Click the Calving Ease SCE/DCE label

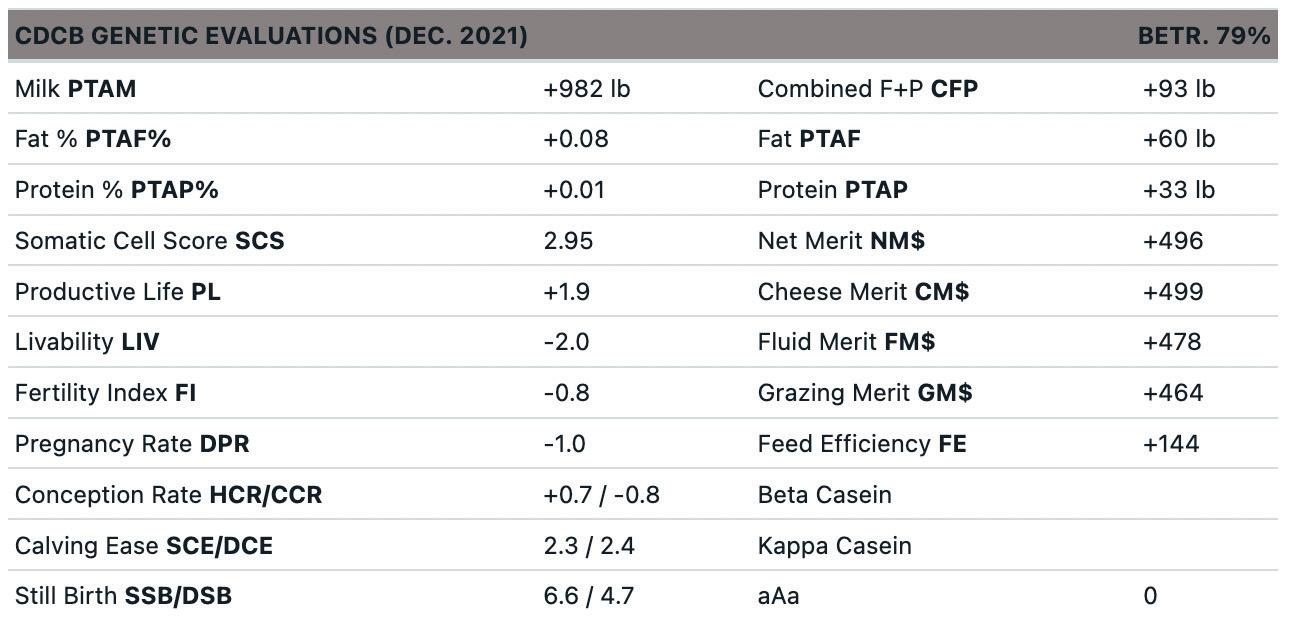click(x=143, y=546)
